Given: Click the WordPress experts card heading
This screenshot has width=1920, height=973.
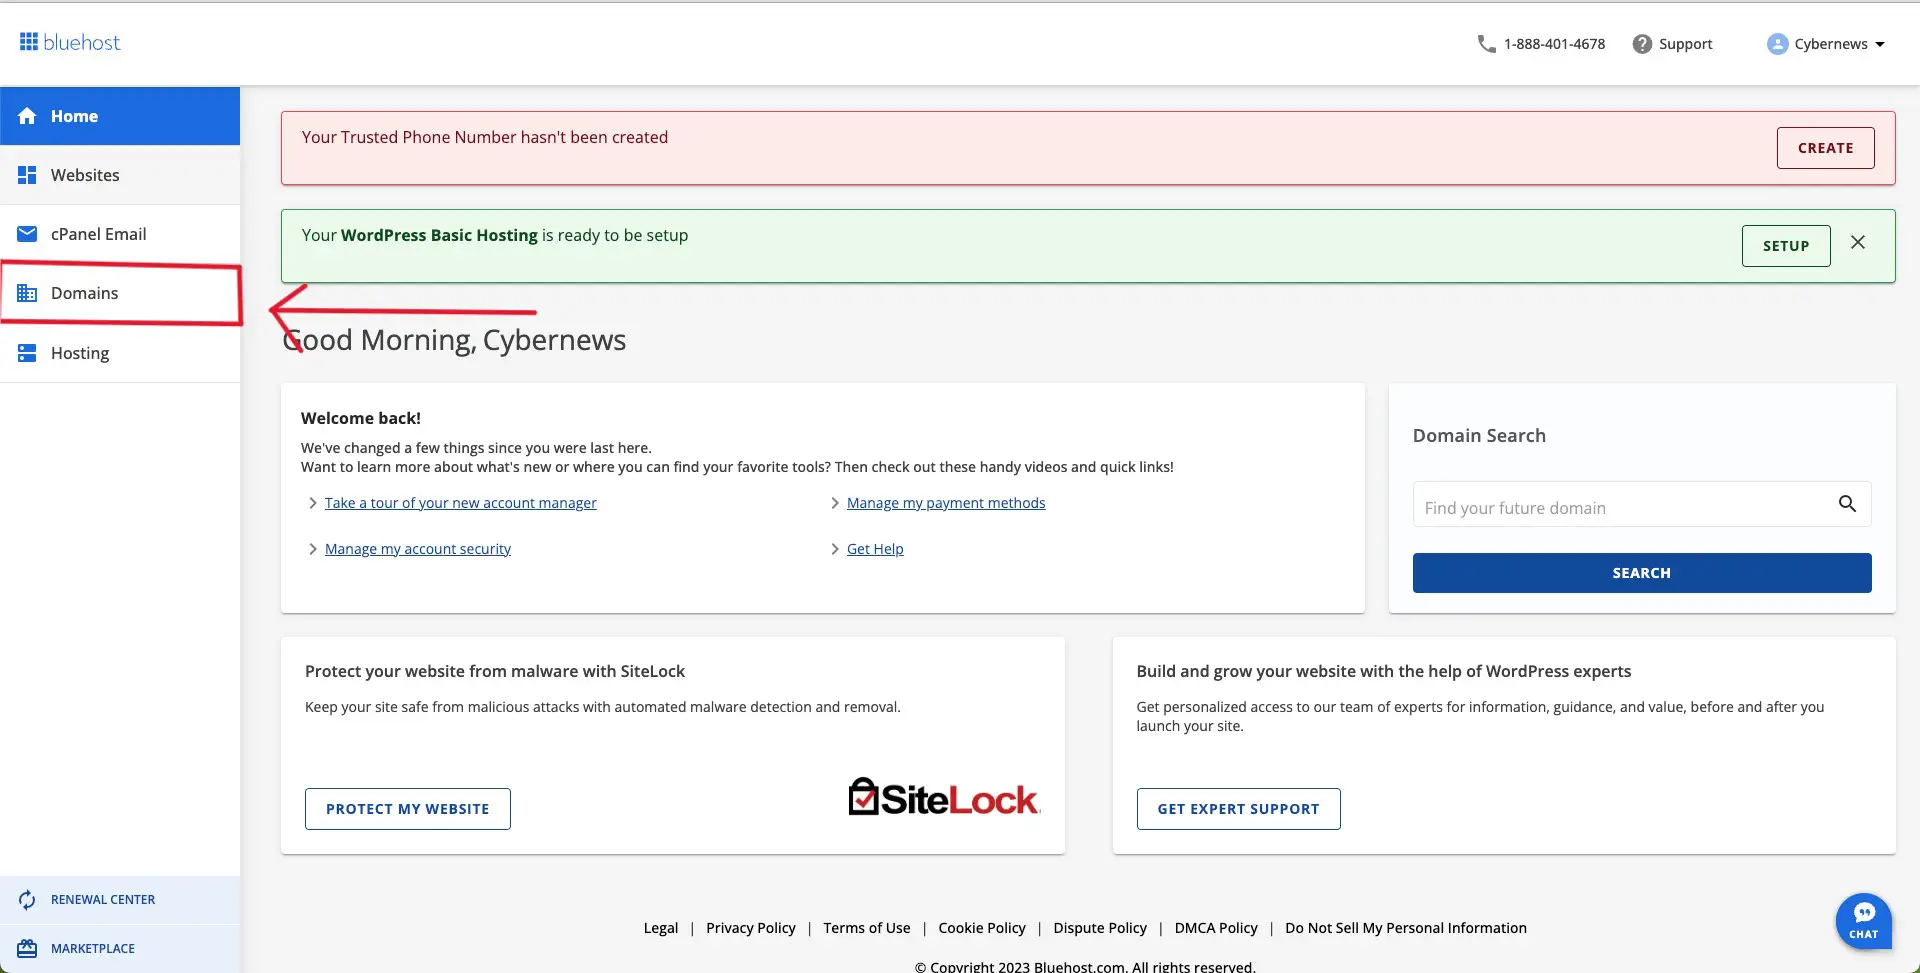Looking at the screenshot, I should pyautogui.click(x=1383, y=671).
